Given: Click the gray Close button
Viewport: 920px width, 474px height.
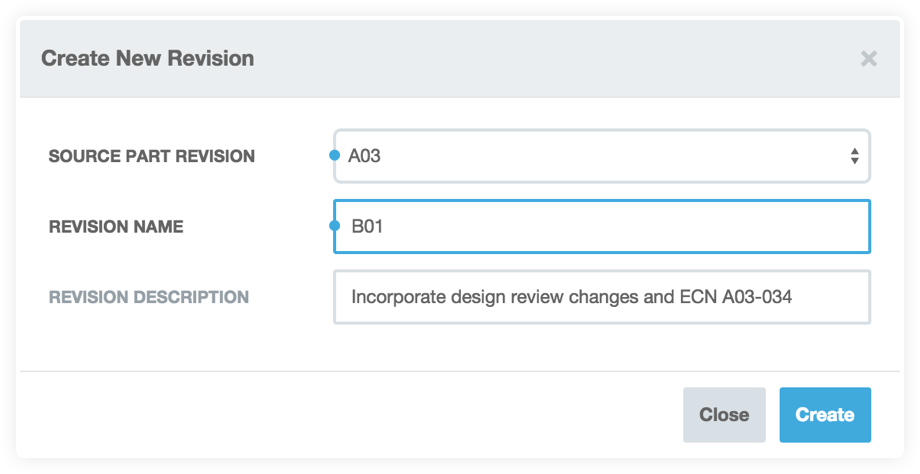Looking at the screenshot, I should tap(724, 415).
